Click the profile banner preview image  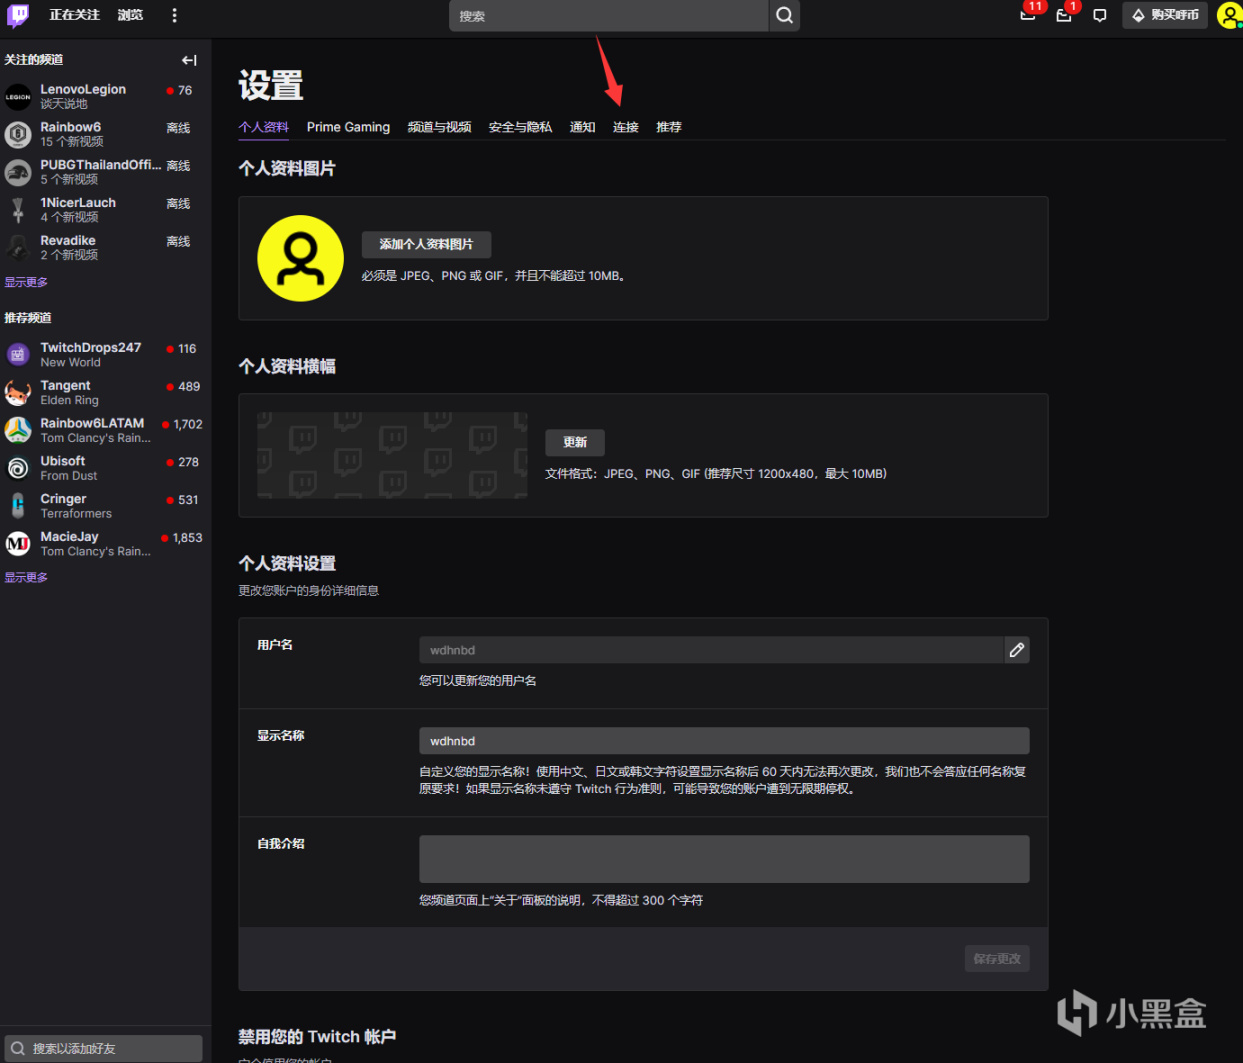[x=392, y=455]
